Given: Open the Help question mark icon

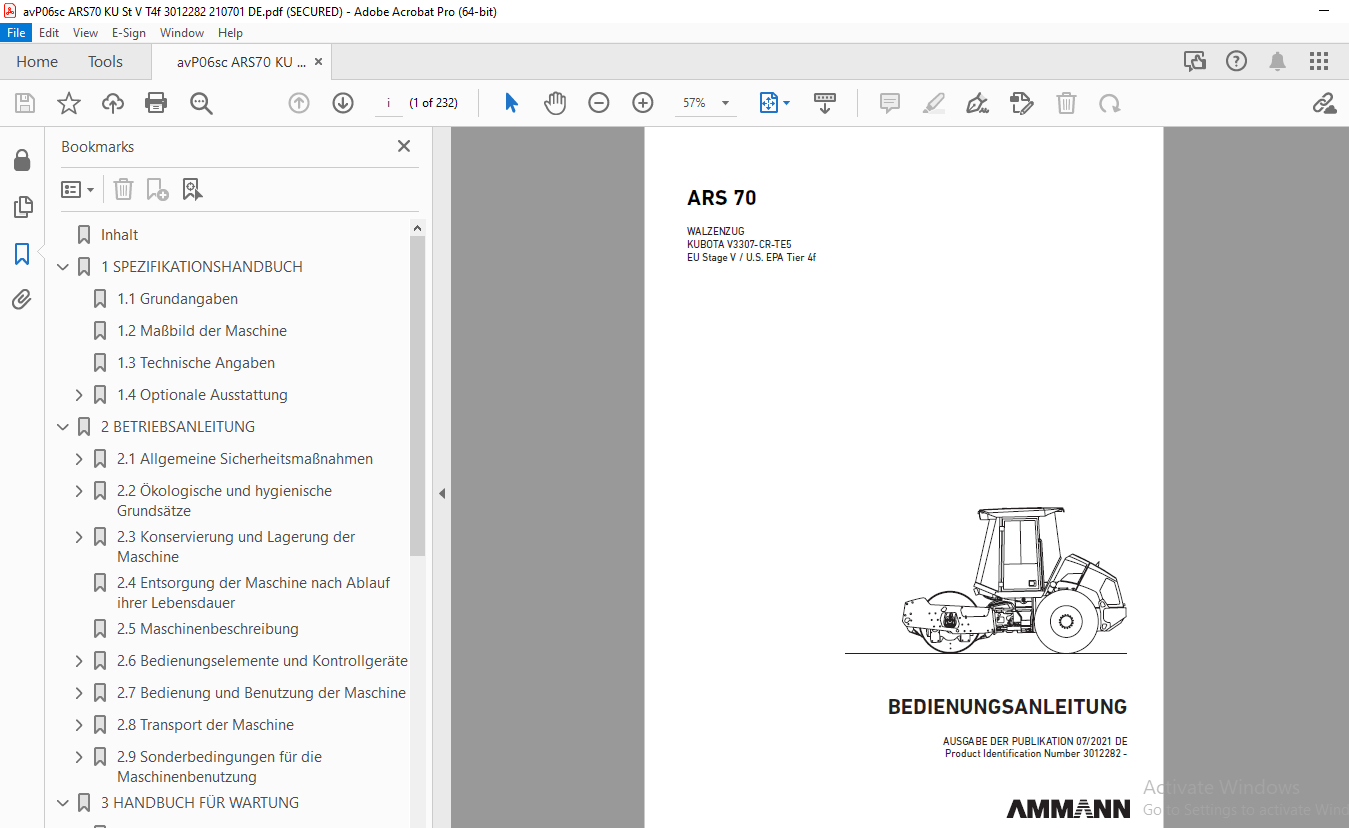Looking at the screenshot, I should (1237, 61).
